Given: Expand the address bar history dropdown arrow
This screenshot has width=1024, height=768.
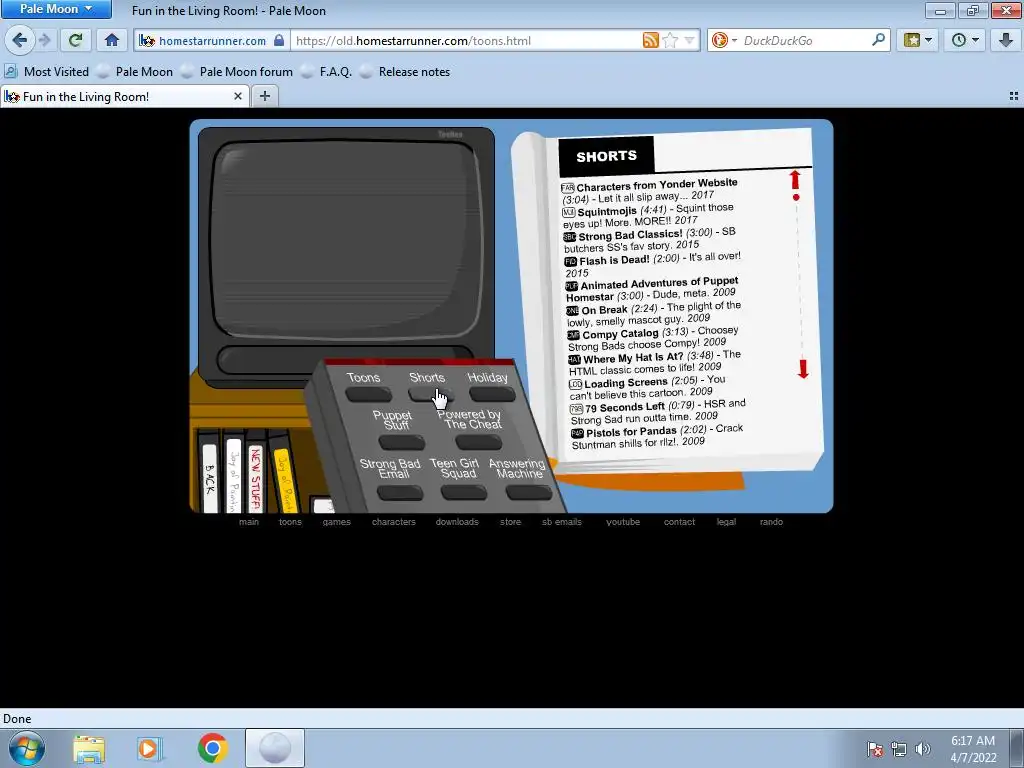Looking at the screenshot, I should click(x=690, y=40).
